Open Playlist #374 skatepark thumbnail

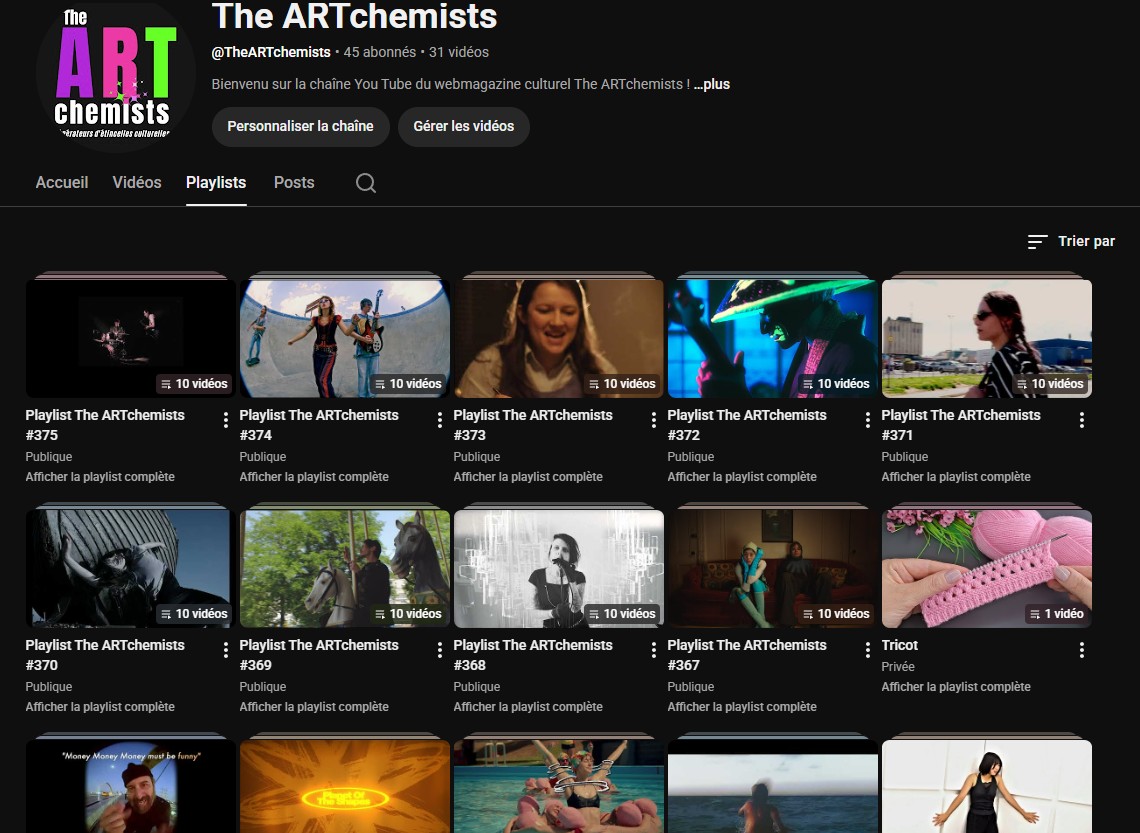tap(345, 338)
